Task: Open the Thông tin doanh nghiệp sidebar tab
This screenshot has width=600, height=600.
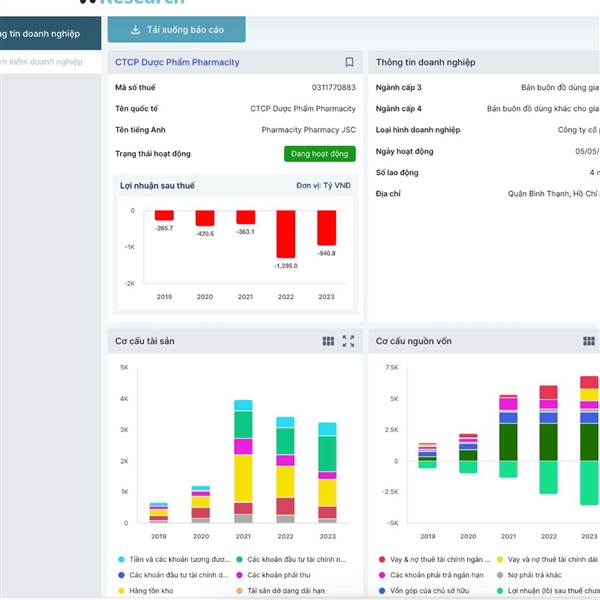Action: 51,33
